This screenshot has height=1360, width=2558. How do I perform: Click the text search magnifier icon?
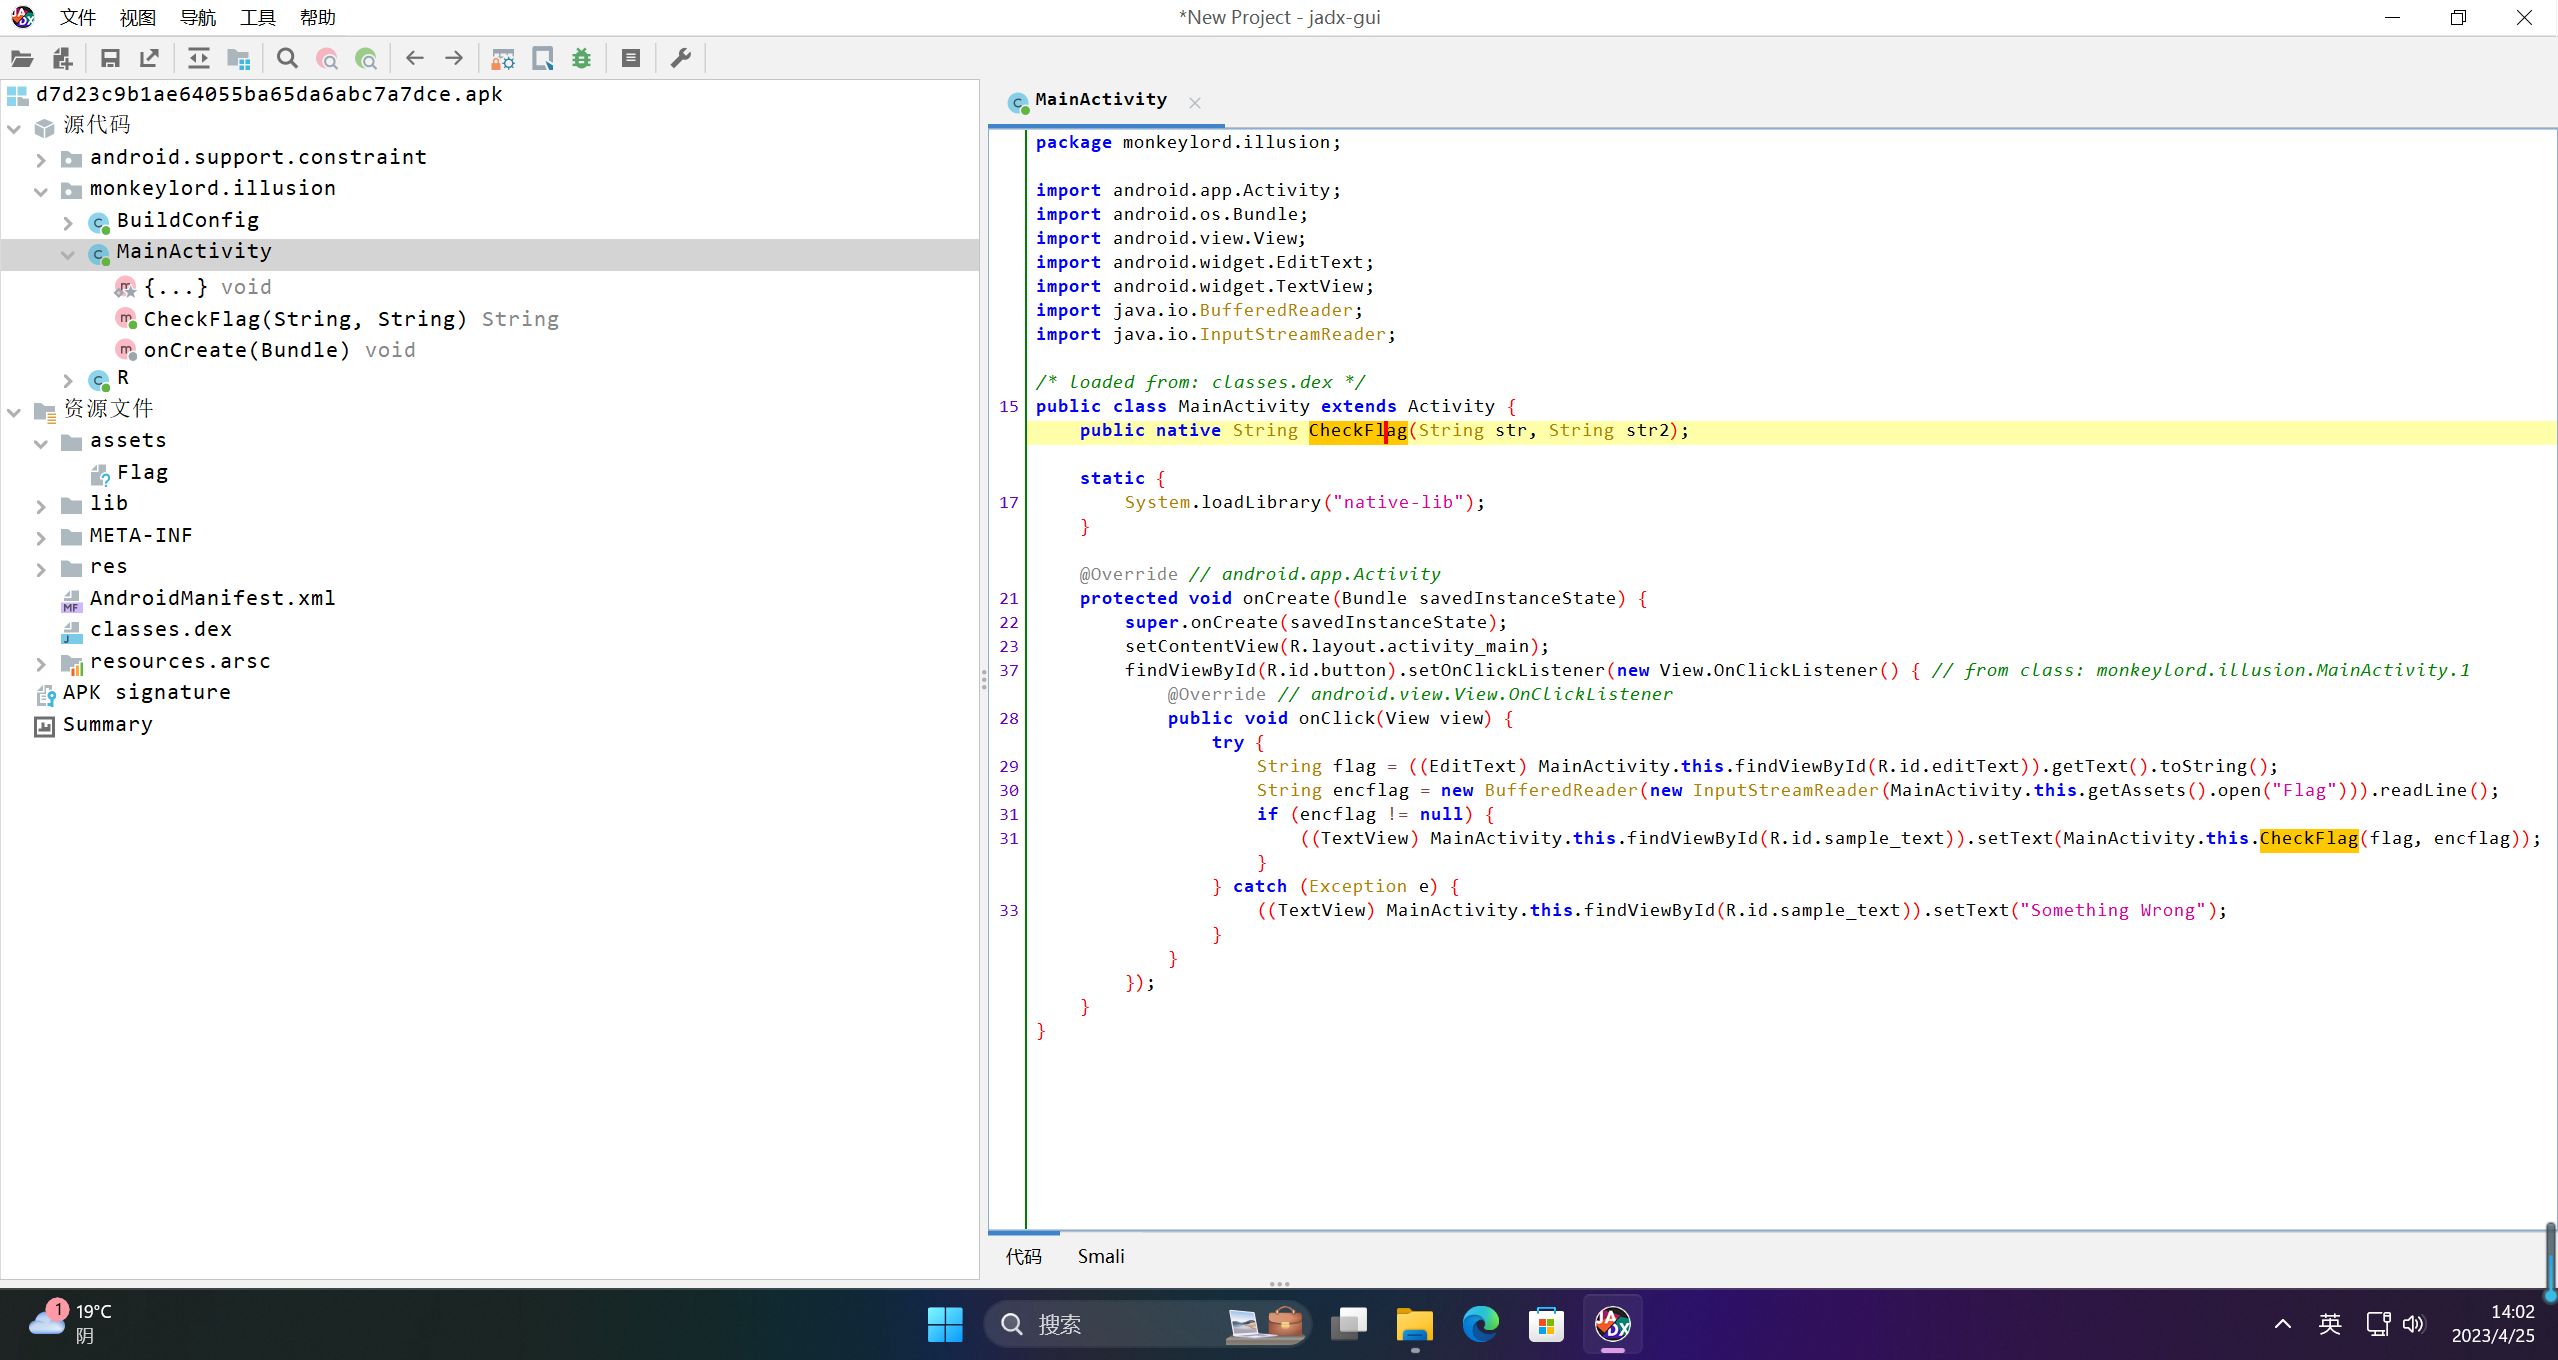tap(287, 58)
